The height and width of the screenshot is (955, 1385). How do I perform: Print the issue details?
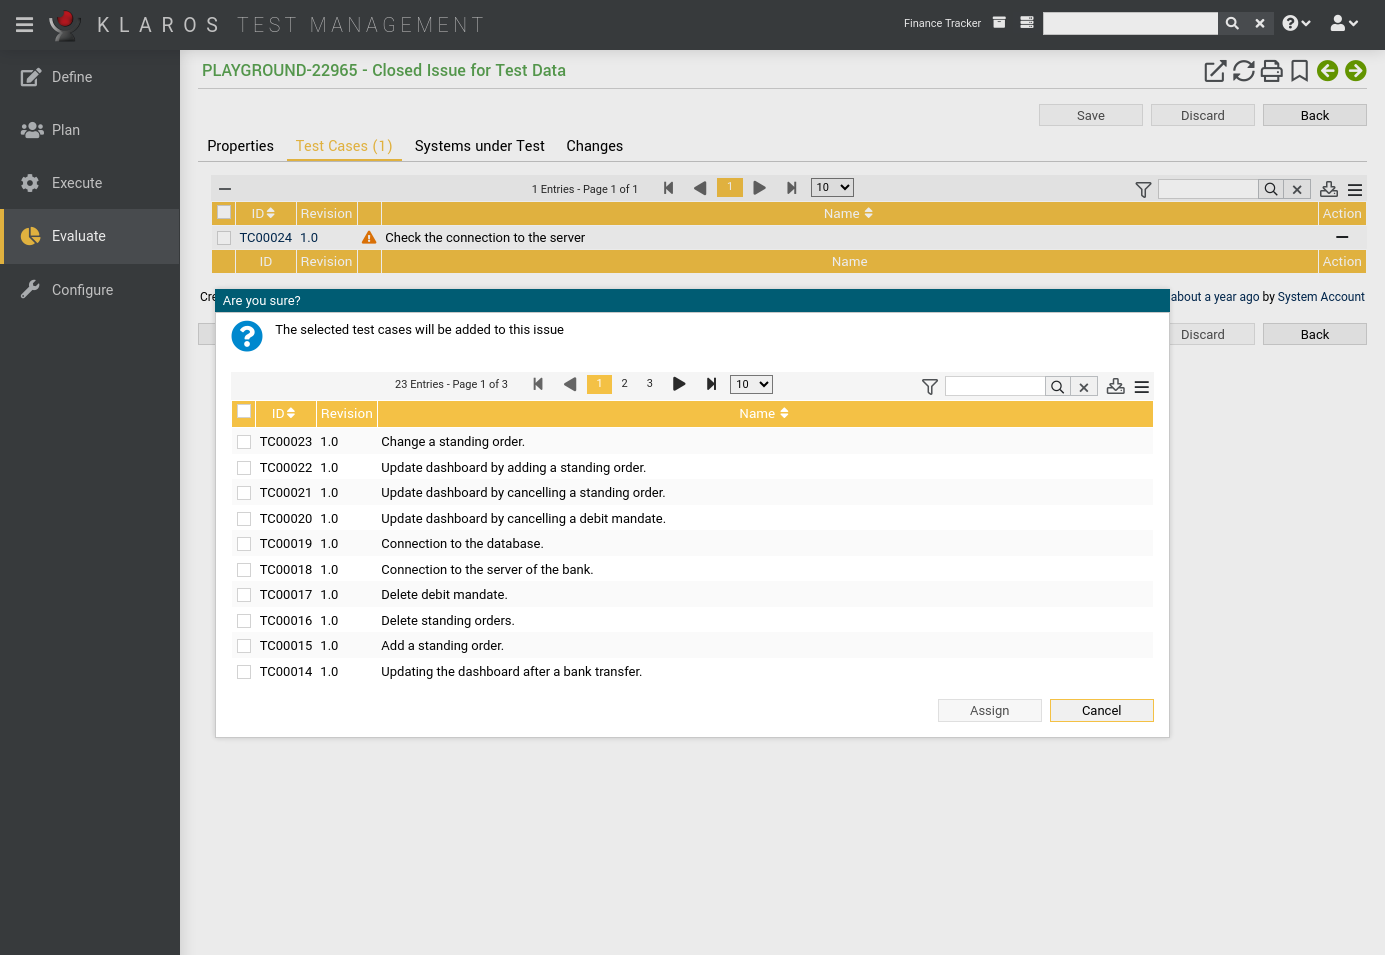(1271, 71)
